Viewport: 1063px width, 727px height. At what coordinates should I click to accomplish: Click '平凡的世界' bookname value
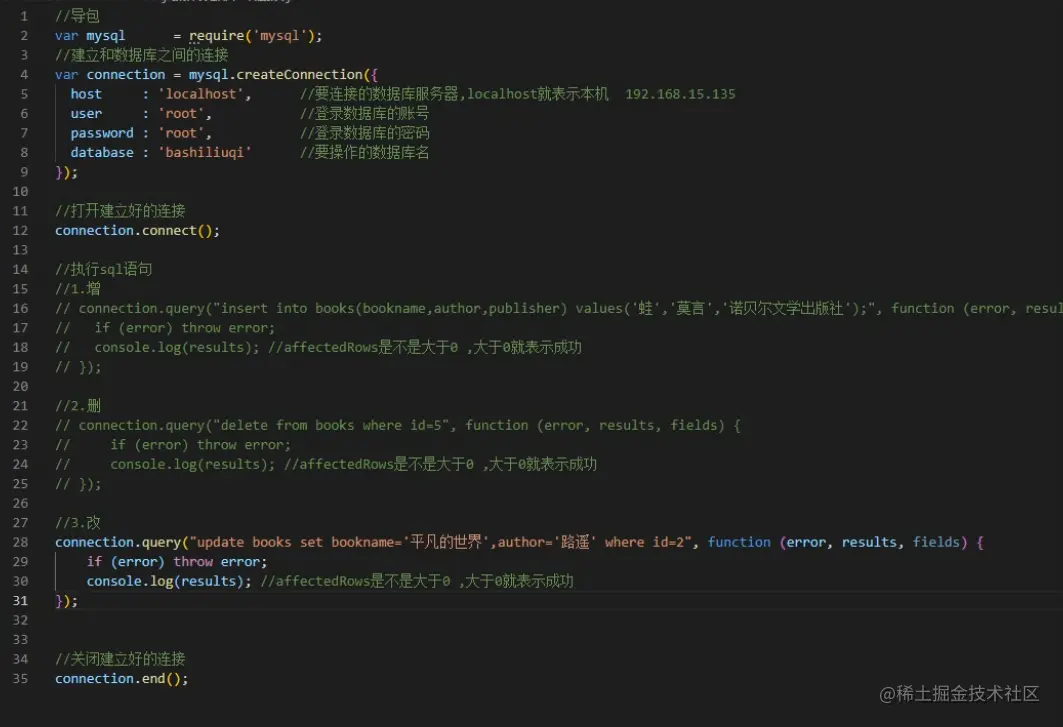click(446, 543)
